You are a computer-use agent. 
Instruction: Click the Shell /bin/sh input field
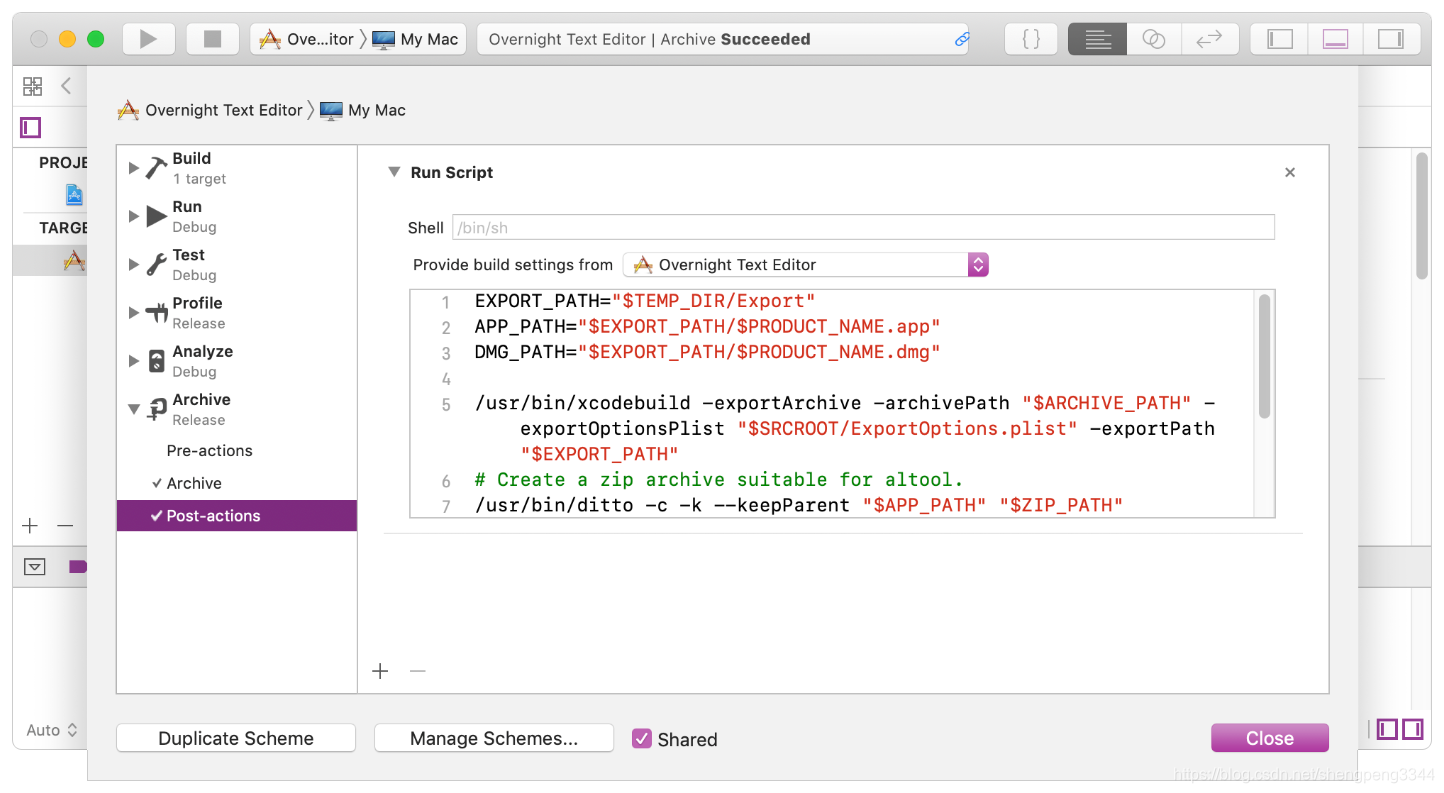(863, 227)
